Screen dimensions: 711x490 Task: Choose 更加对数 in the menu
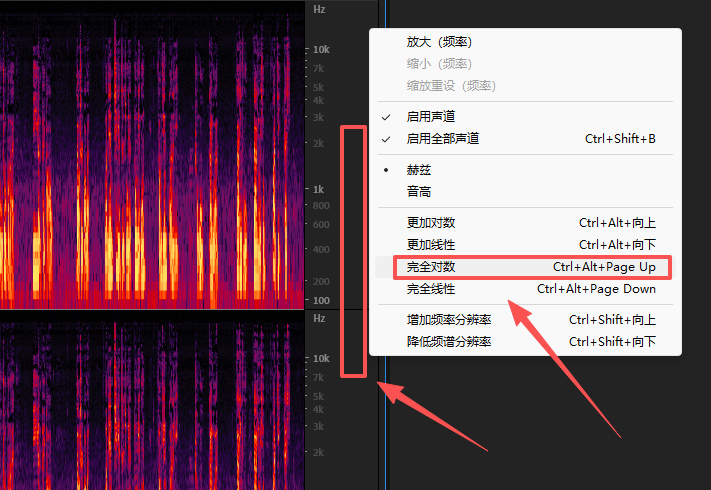click(x=525, y=223)
